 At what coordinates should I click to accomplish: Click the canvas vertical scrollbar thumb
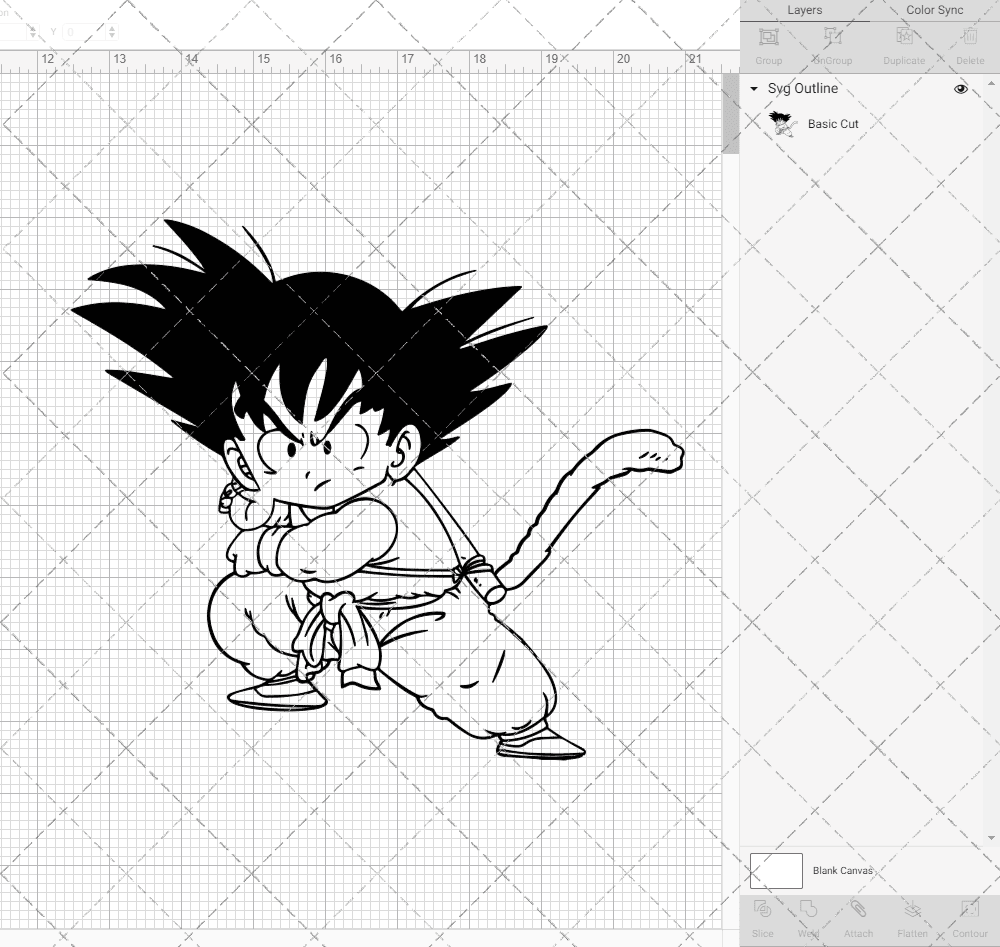pos(730,114)
